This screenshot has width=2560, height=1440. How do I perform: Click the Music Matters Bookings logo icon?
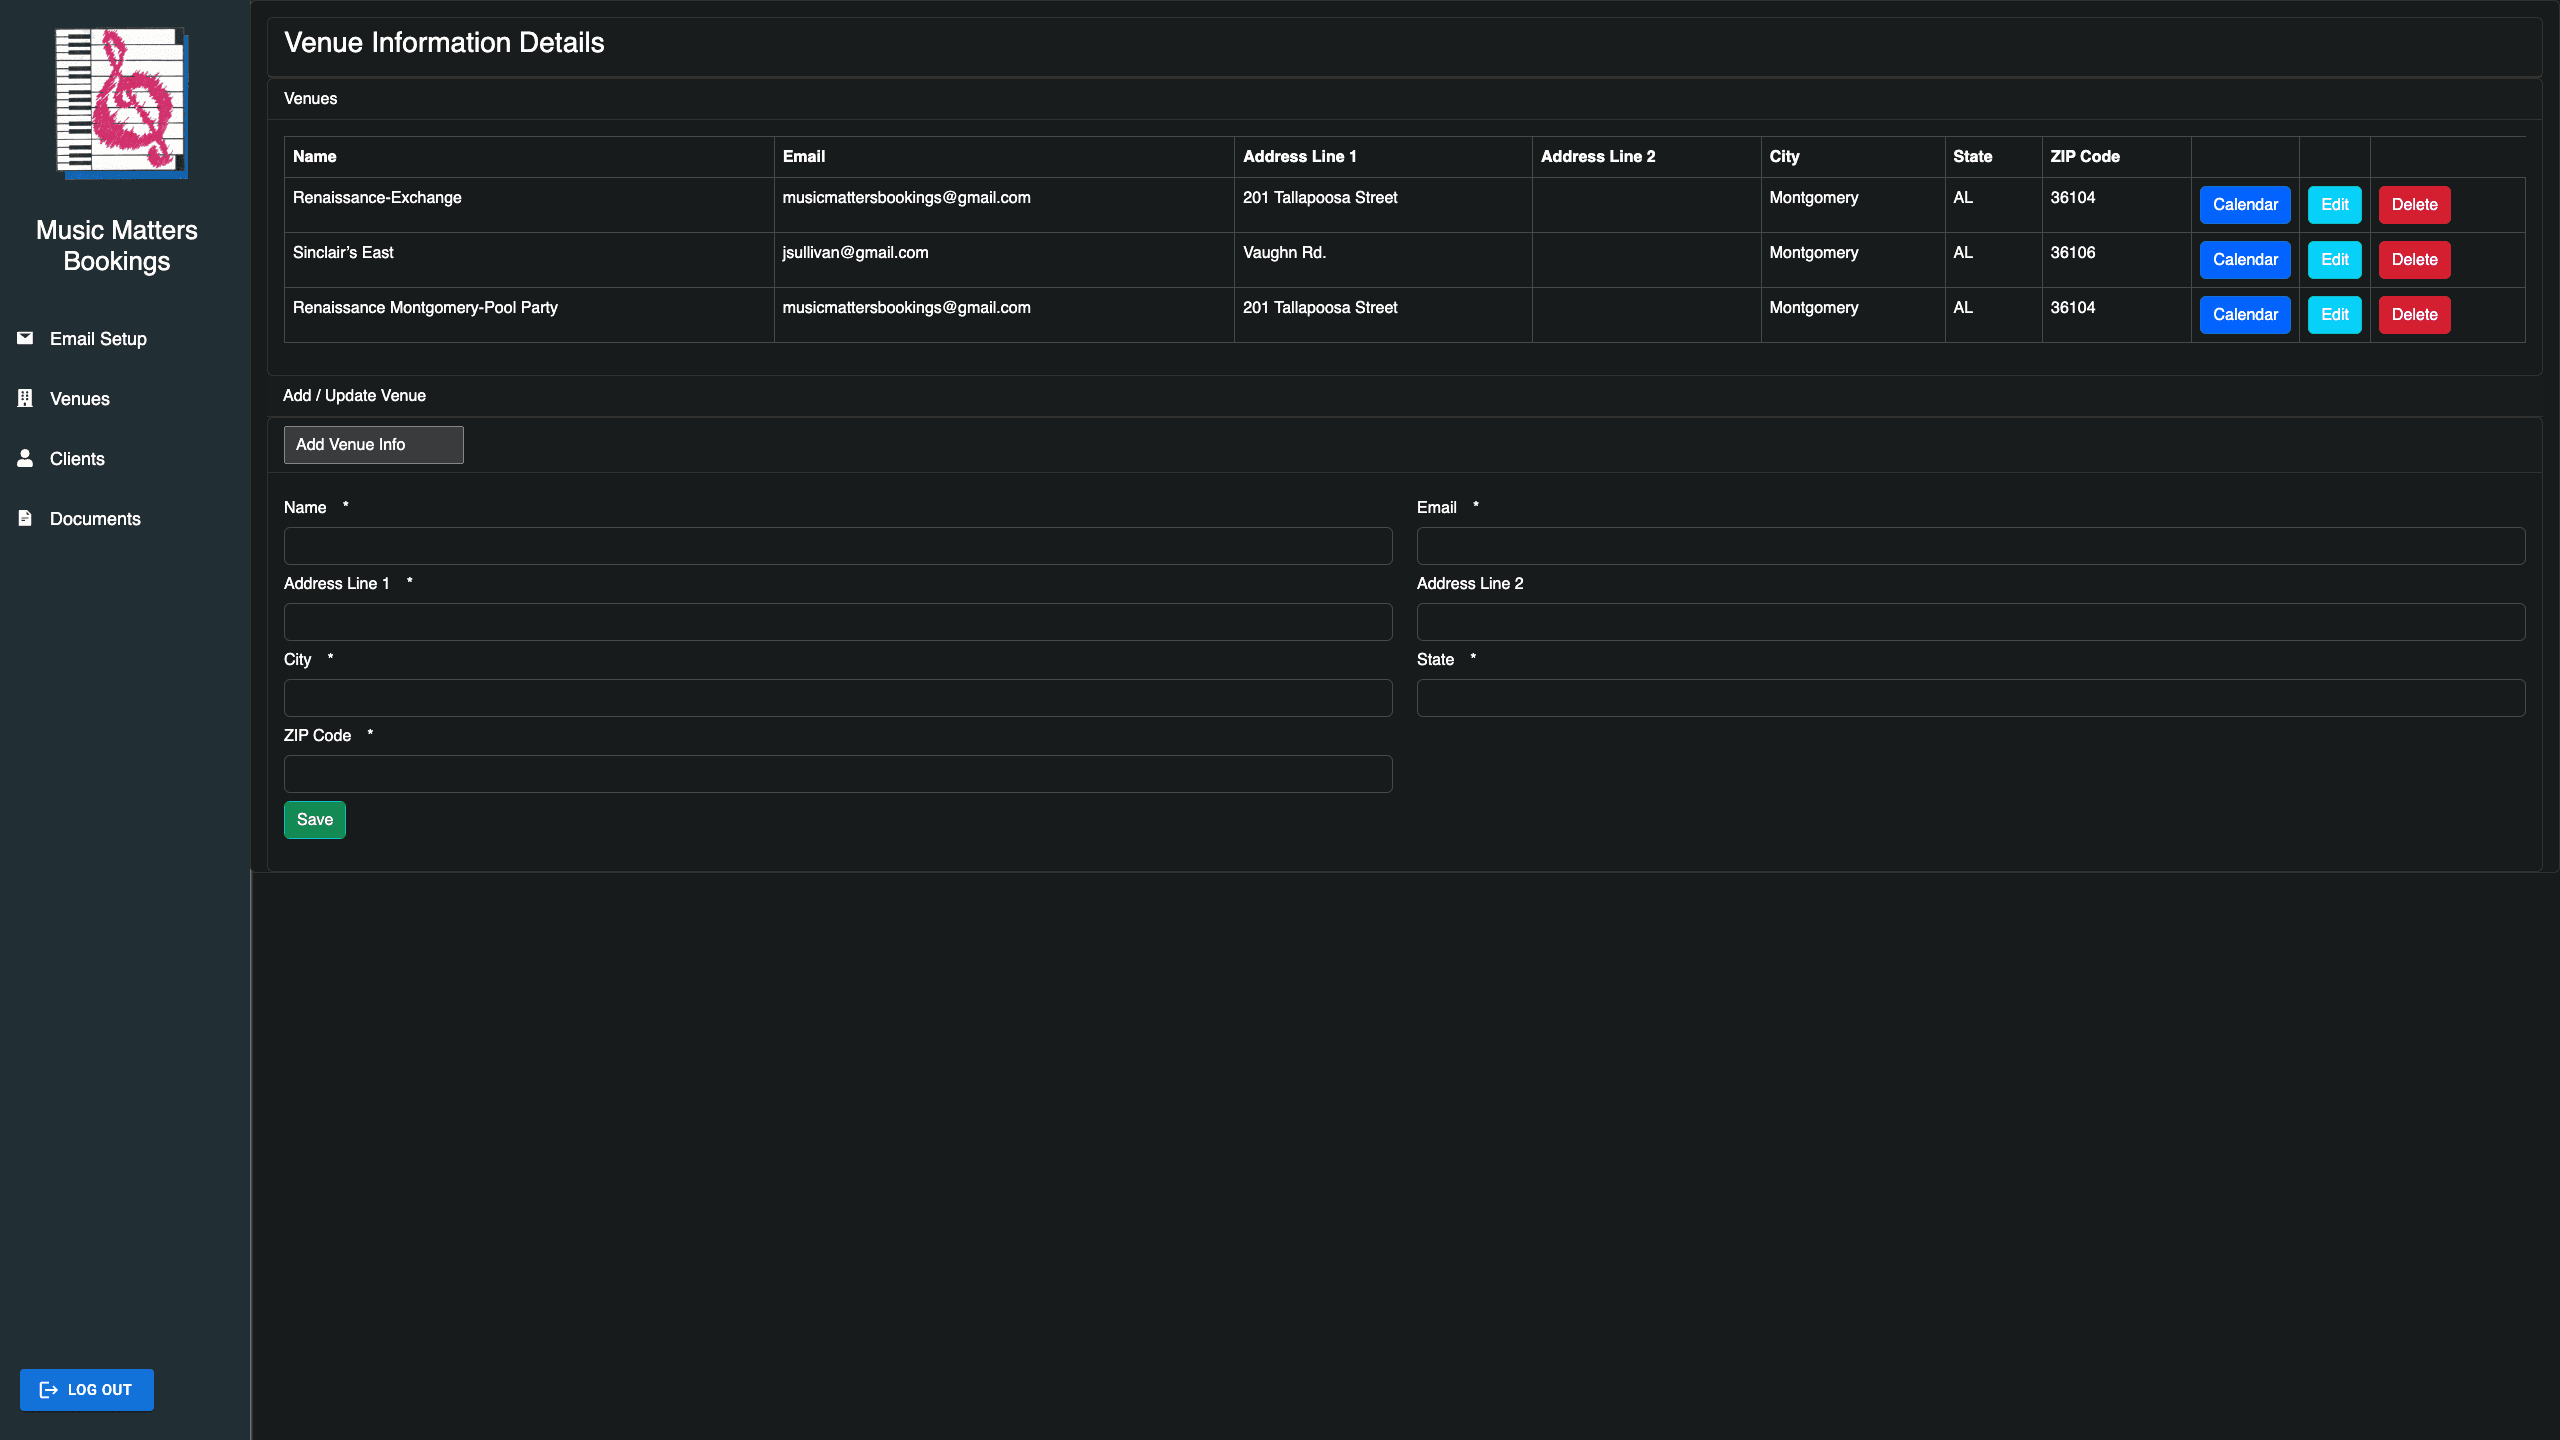pyautogui.click(x=118, y=100)
